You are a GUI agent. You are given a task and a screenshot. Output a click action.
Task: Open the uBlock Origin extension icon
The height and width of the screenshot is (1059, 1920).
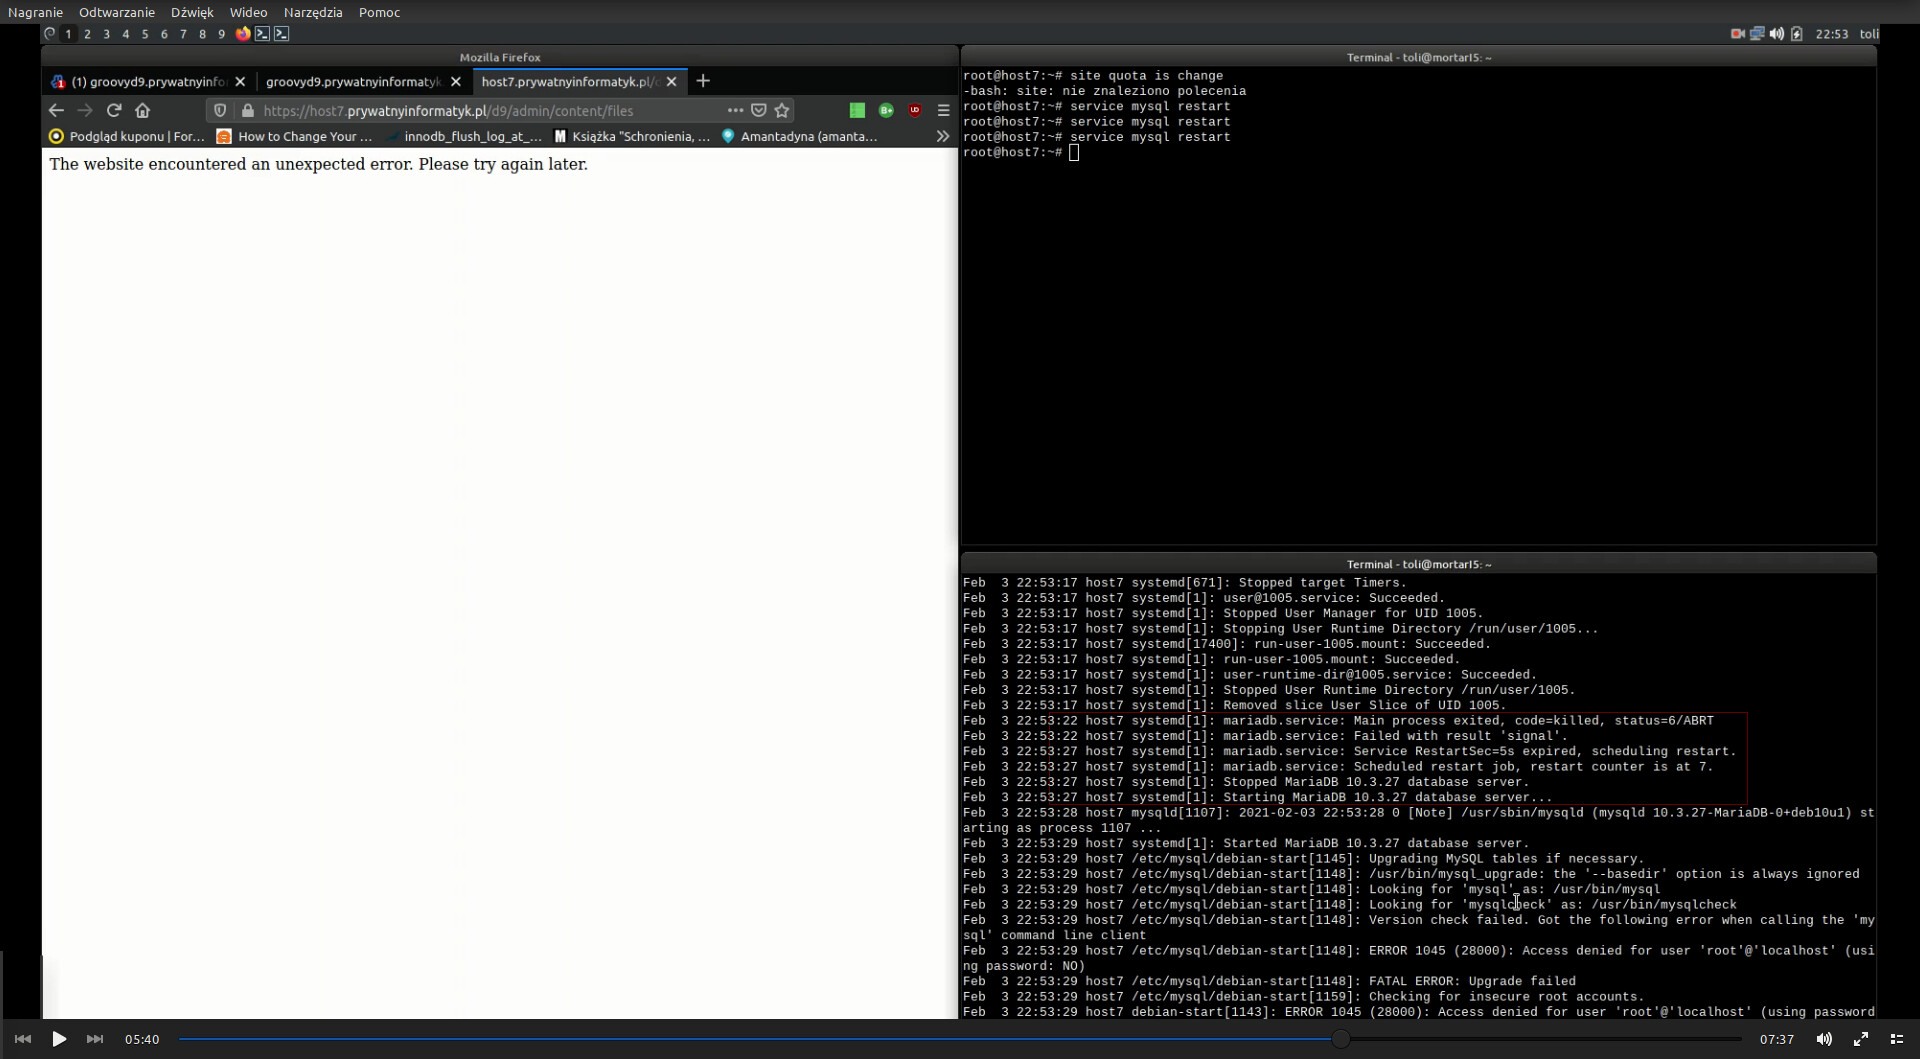click(x=915, y=111)
